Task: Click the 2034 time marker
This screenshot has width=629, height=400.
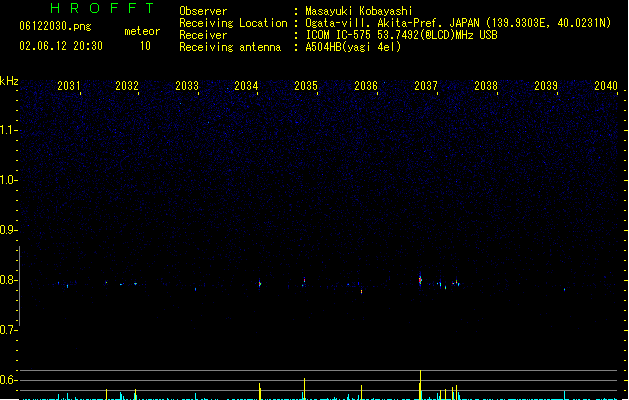Action: [246, 86]
